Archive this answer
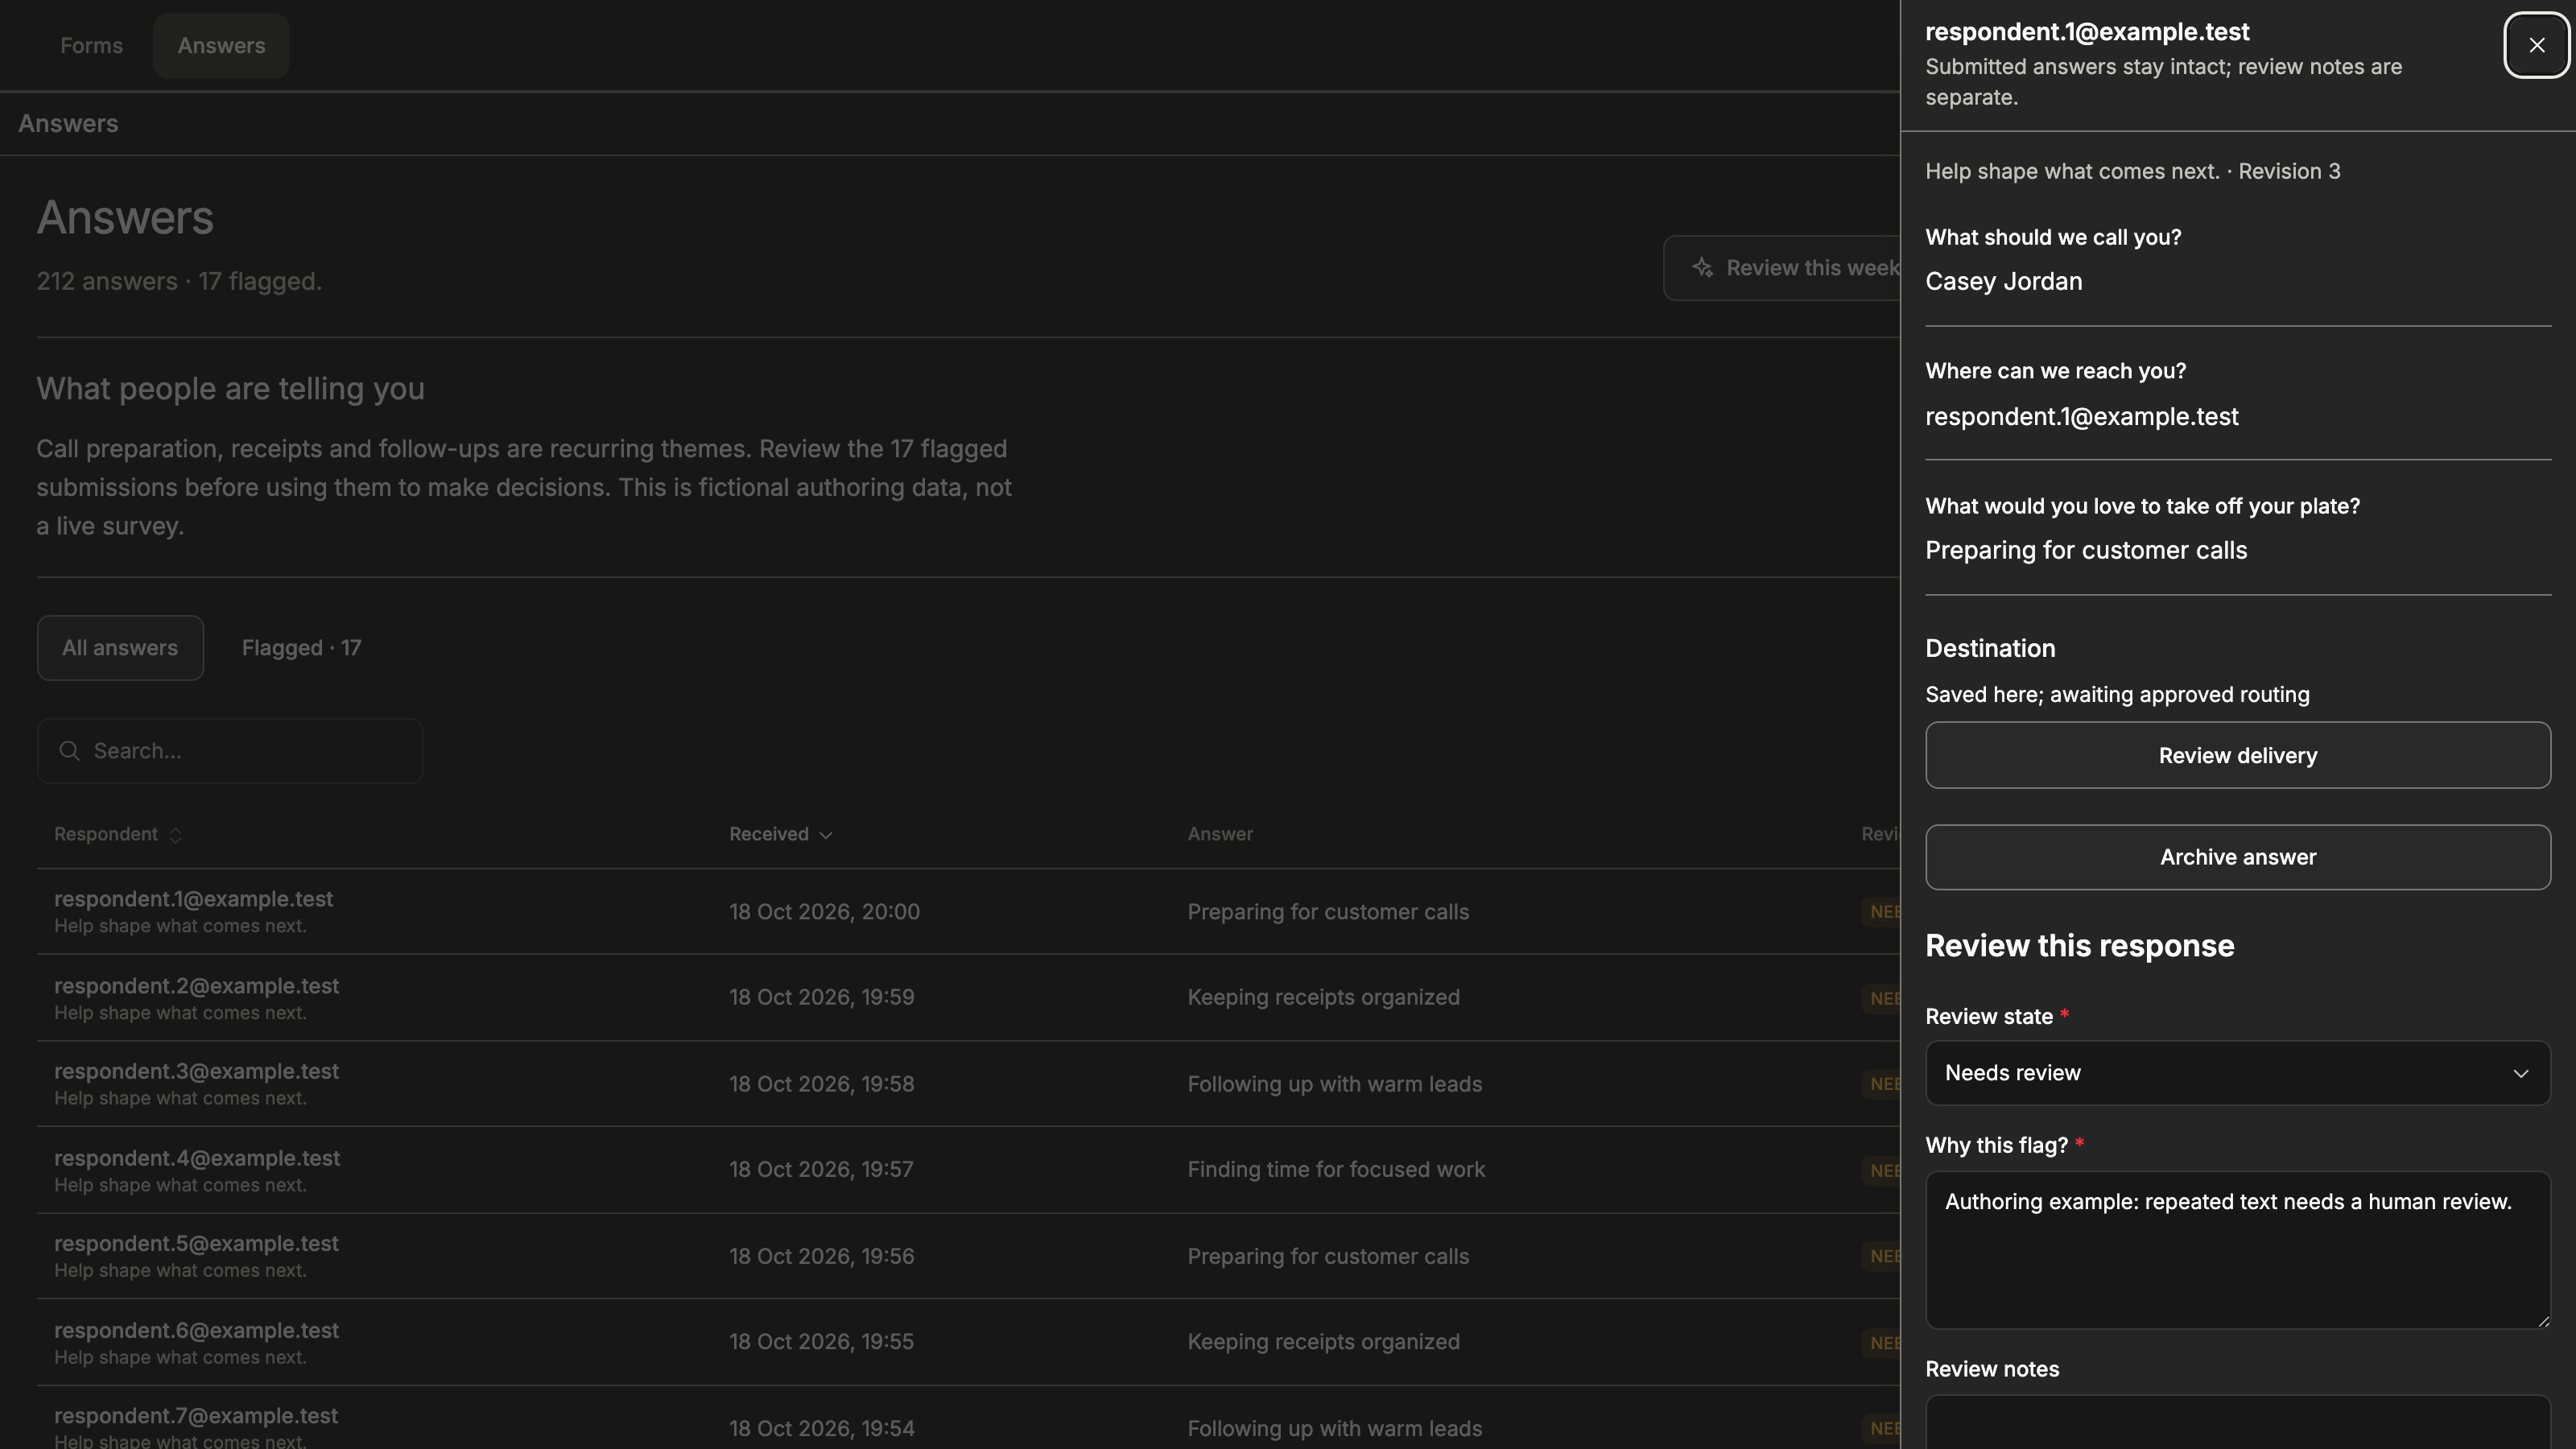 (2237, 857)
